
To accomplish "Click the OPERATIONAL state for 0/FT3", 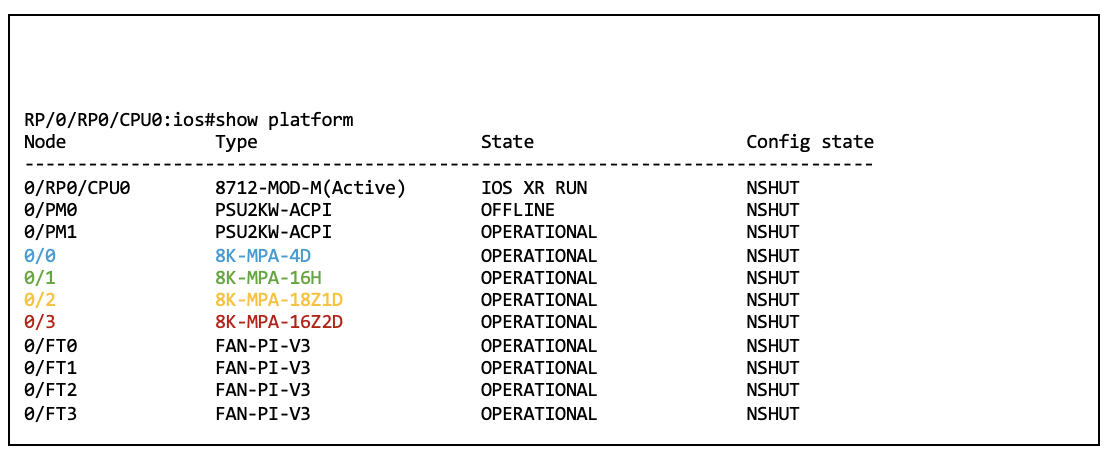I will click(538, 413).
